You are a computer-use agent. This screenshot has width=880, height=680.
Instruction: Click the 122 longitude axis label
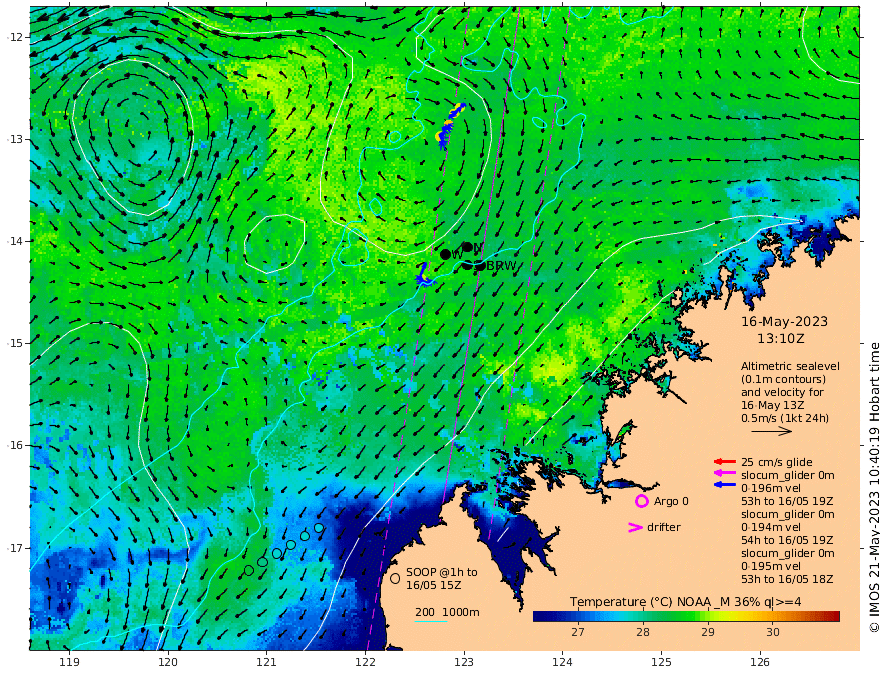[x=365, y=663]
